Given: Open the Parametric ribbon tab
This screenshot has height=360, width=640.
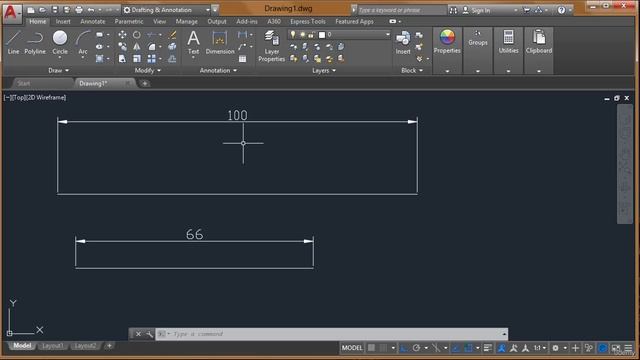Looking at the screenshot, I should (x=129, y=21).
